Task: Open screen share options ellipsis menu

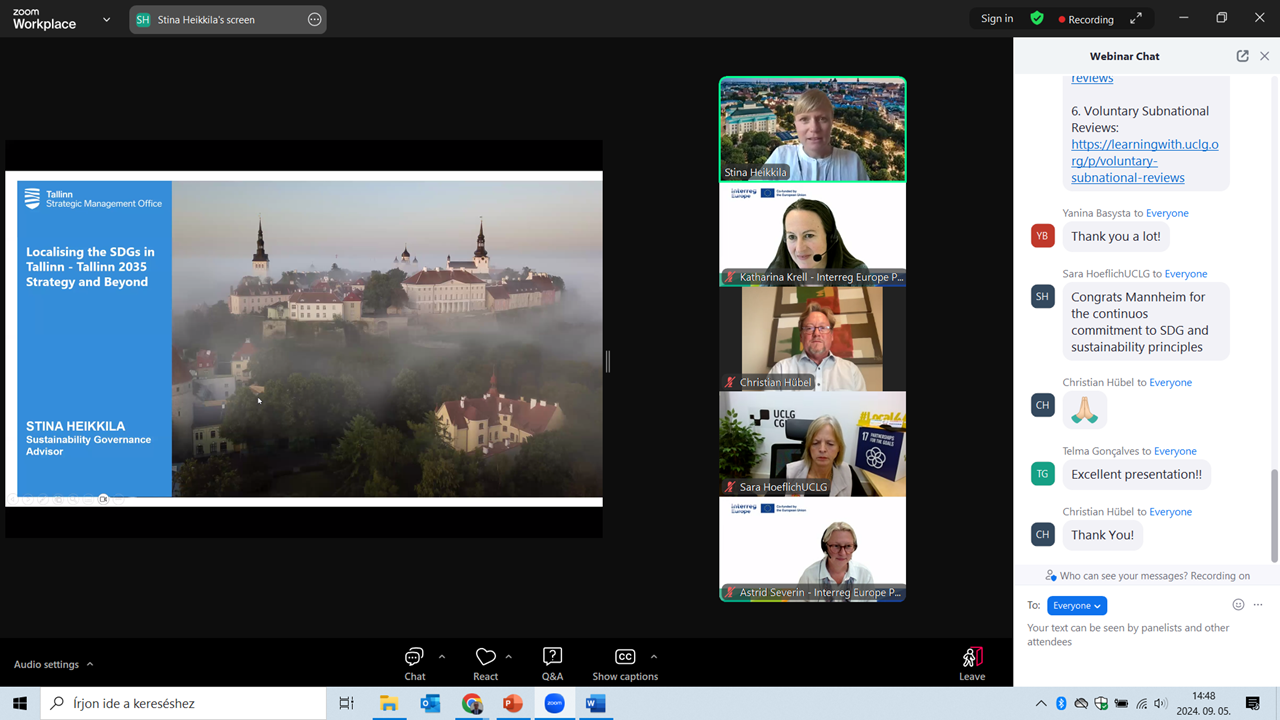Action: (x=314, y=19)
